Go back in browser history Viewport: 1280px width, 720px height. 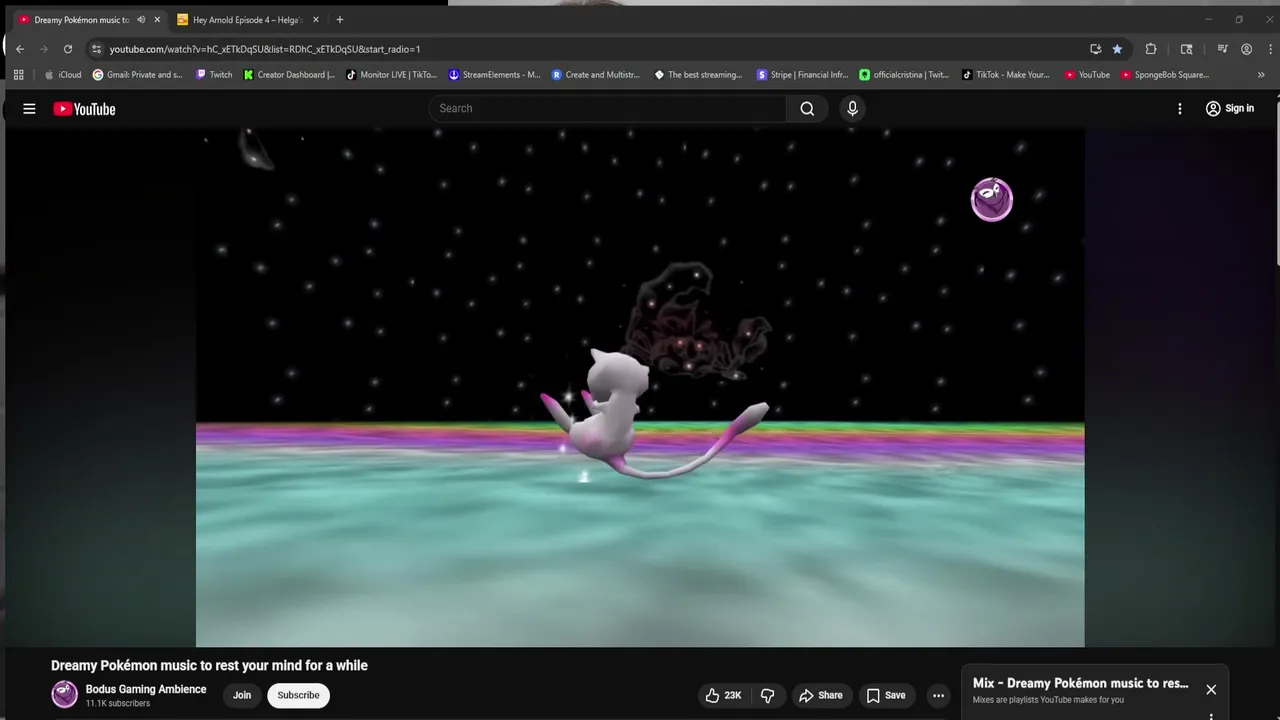[19, 49]
